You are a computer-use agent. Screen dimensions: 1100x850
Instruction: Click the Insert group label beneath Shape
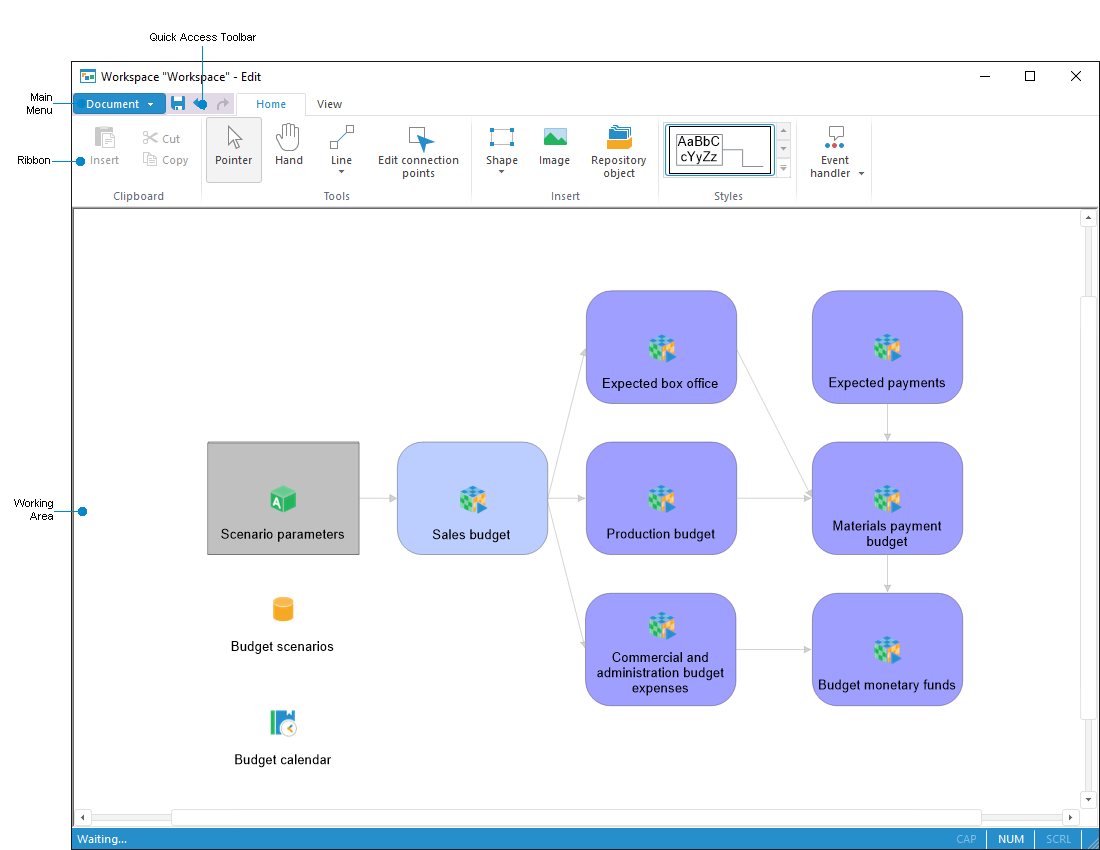coord(565,196)
